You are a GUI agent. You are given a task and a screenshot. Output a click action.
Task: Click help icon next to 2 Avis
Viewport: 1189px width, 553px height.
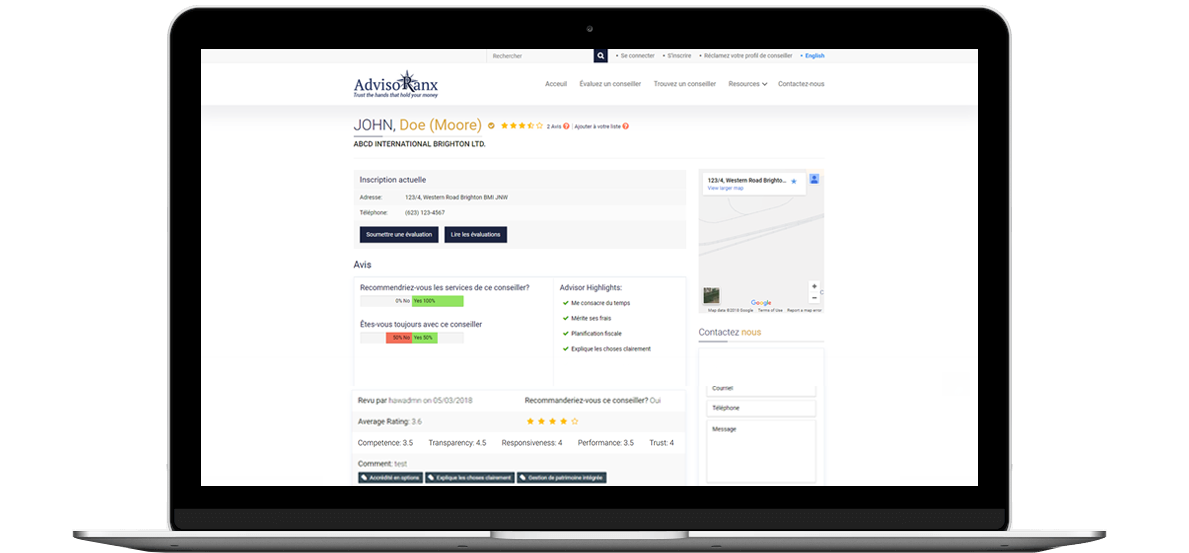566,127
